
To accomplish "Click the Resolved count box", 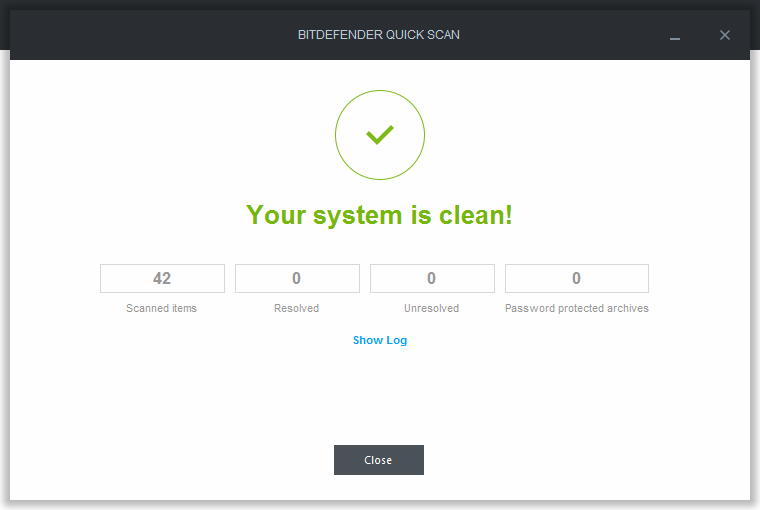I will [x=297, y=278].
